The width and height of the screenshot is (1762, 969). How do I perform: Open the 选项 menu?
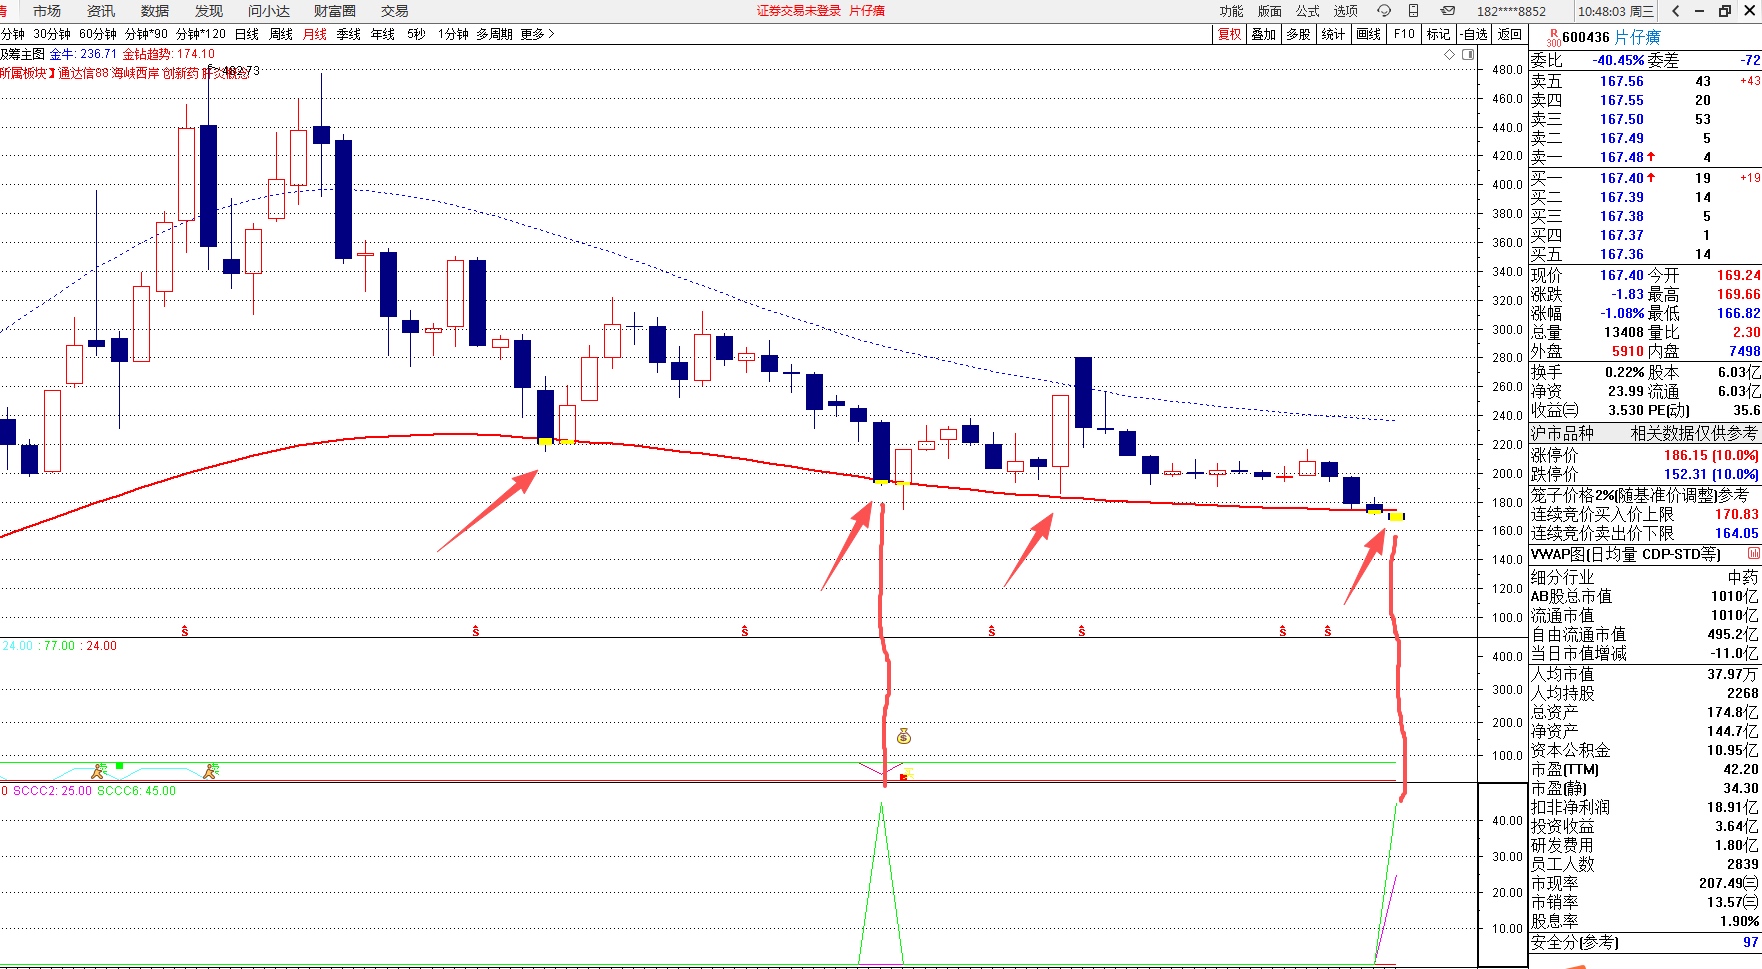pos(1346,11)
